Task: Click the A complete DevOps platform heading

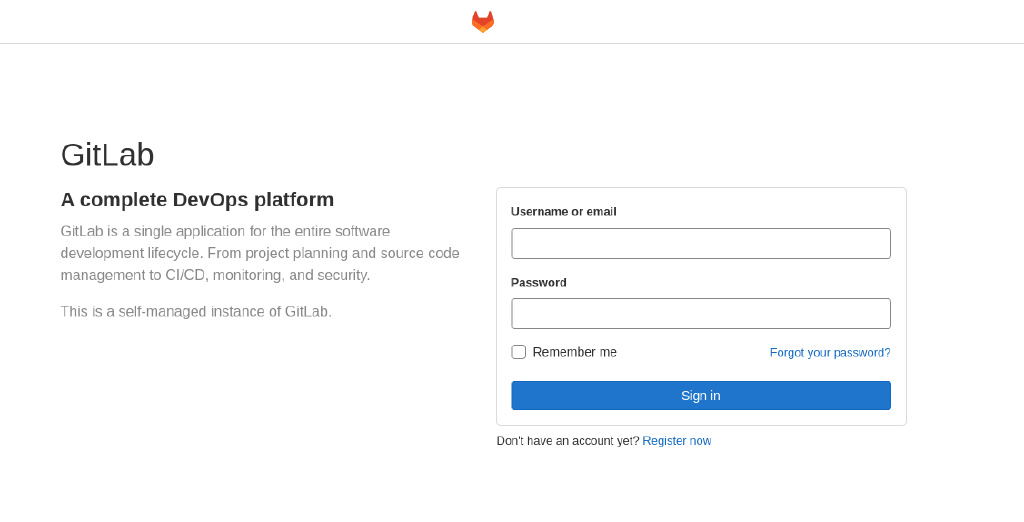Action: click(x=197, y=200)
